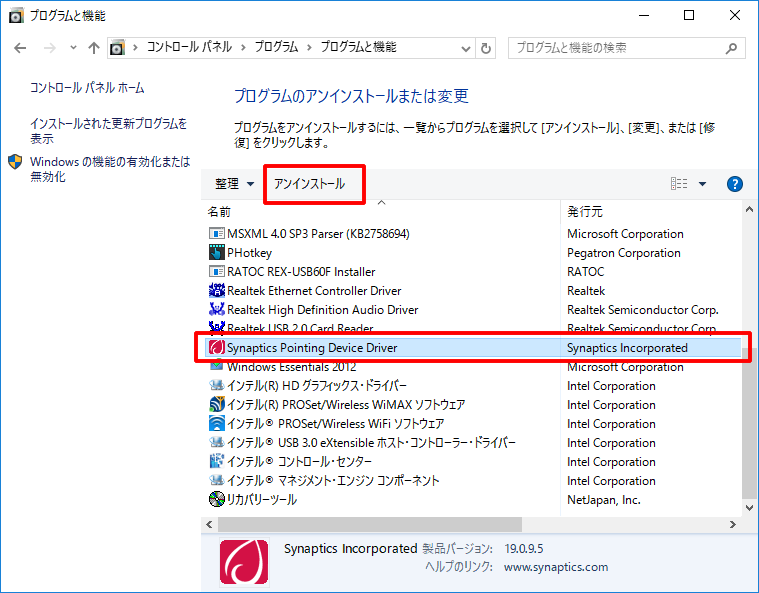This screenshot has height=593, width=759.
Task: Click the Forward navigation arrow
Action: coord(49,48)
